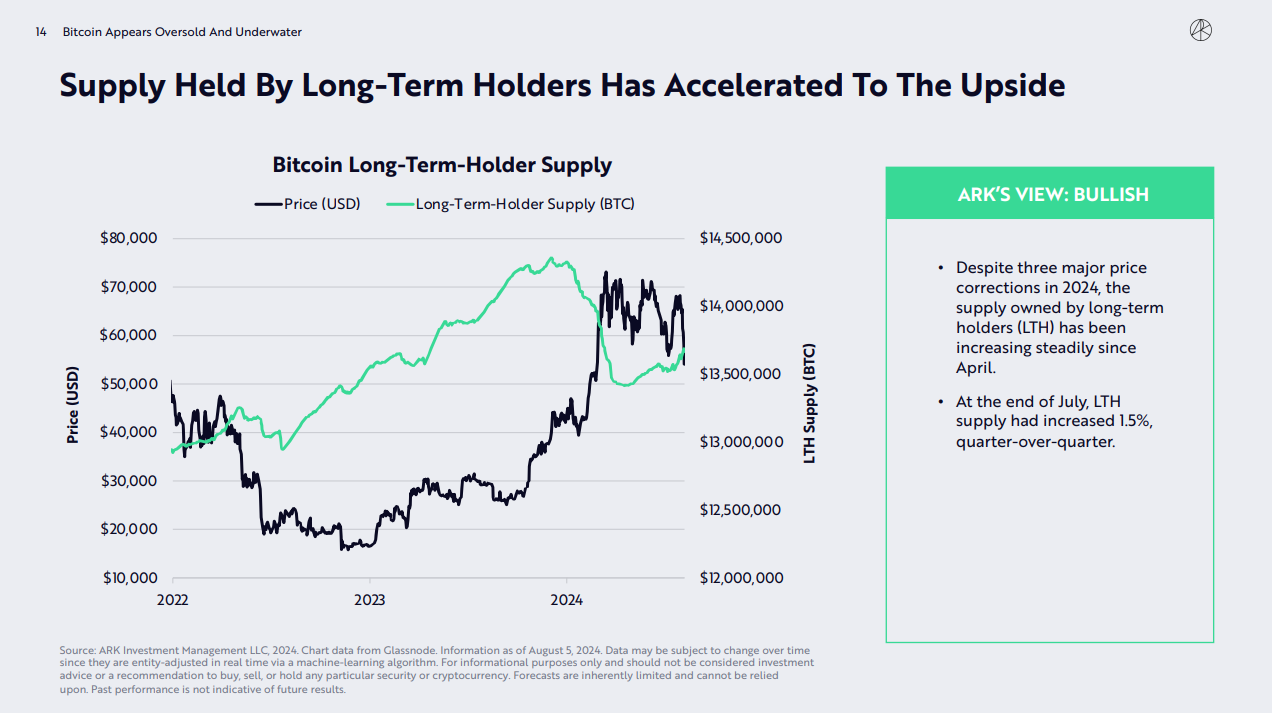
Task: Click the $12,000,000 LTH supply axis label
Action: 741,578
